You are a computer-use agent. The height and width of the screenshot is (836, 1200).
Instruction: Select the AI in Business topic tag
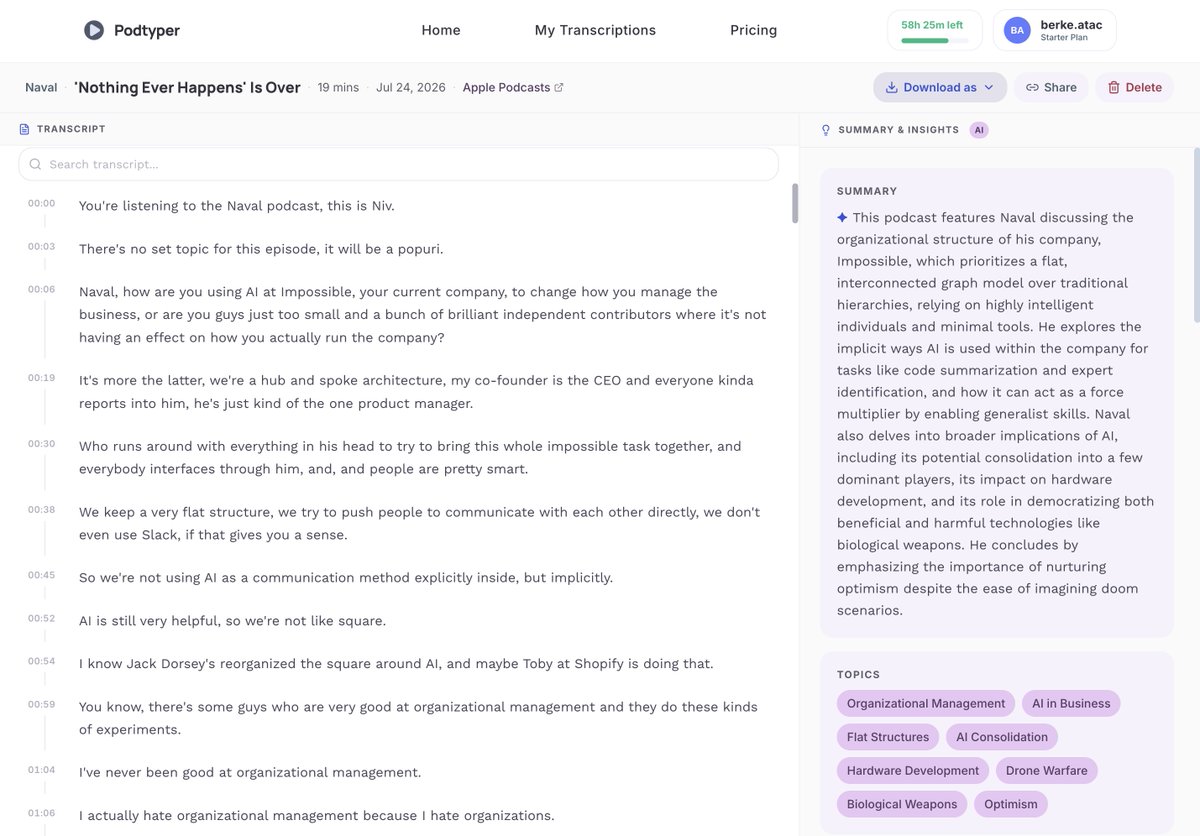point(1071,704)
